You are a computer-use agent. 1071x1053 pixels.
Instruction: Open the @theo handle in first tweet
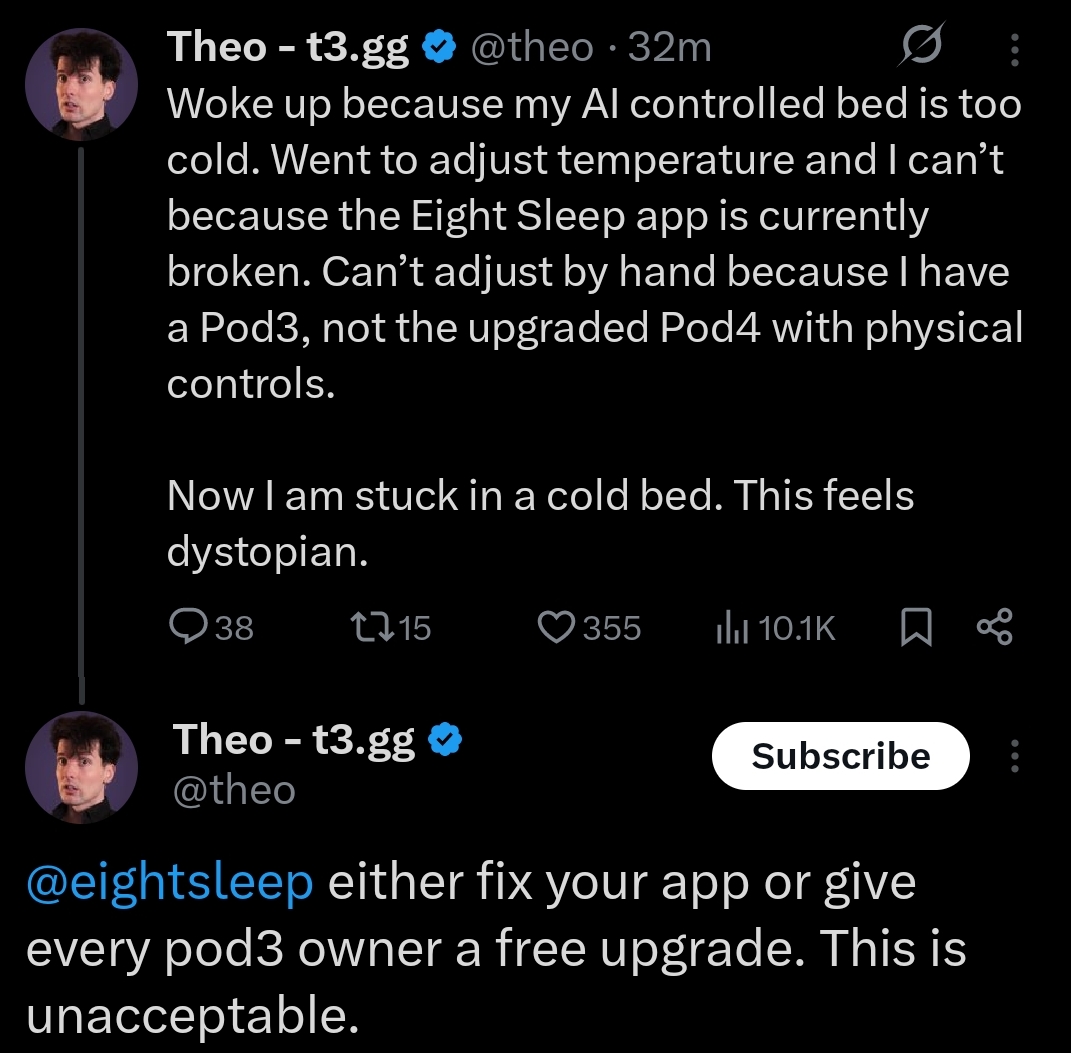(530, 47)
